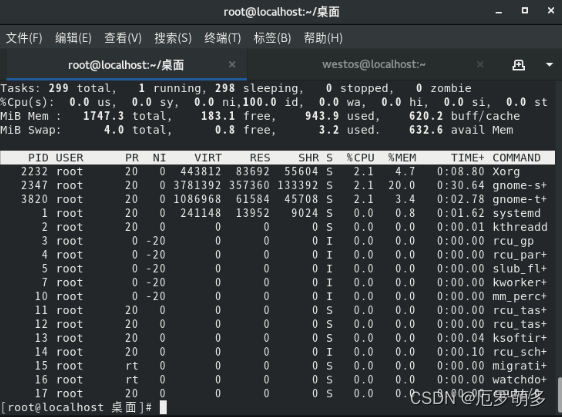Viewport: 562px width, 417px height.
Task: Click the rcu_par+ process name
Action: 519,255
